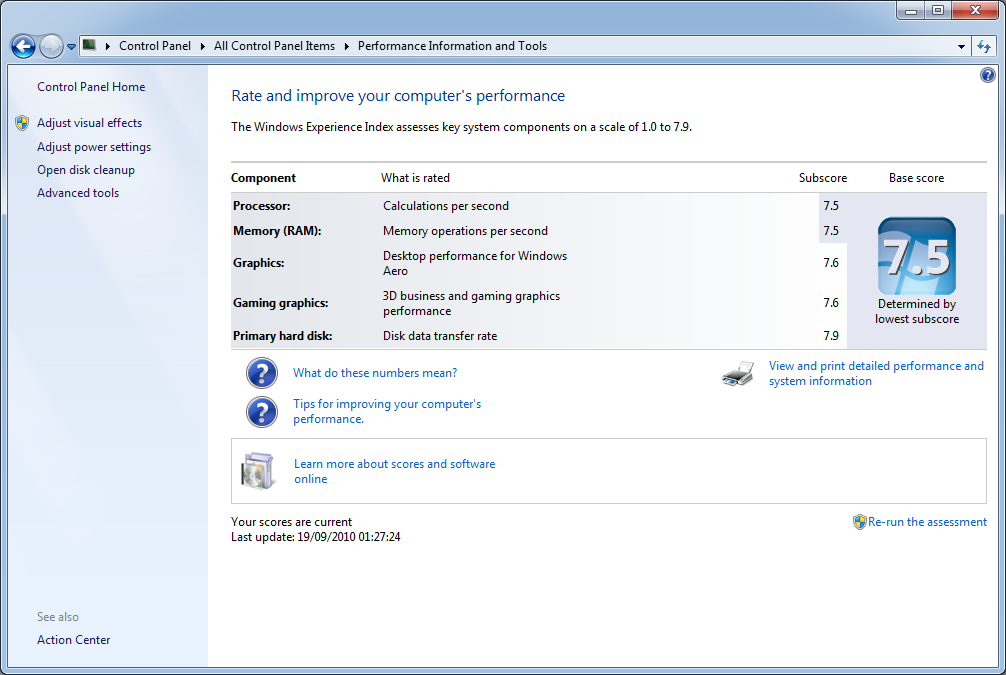
Task: Navigate to 'Control Panel' in the breadcrumb bar
Action: tap(155, 45)
